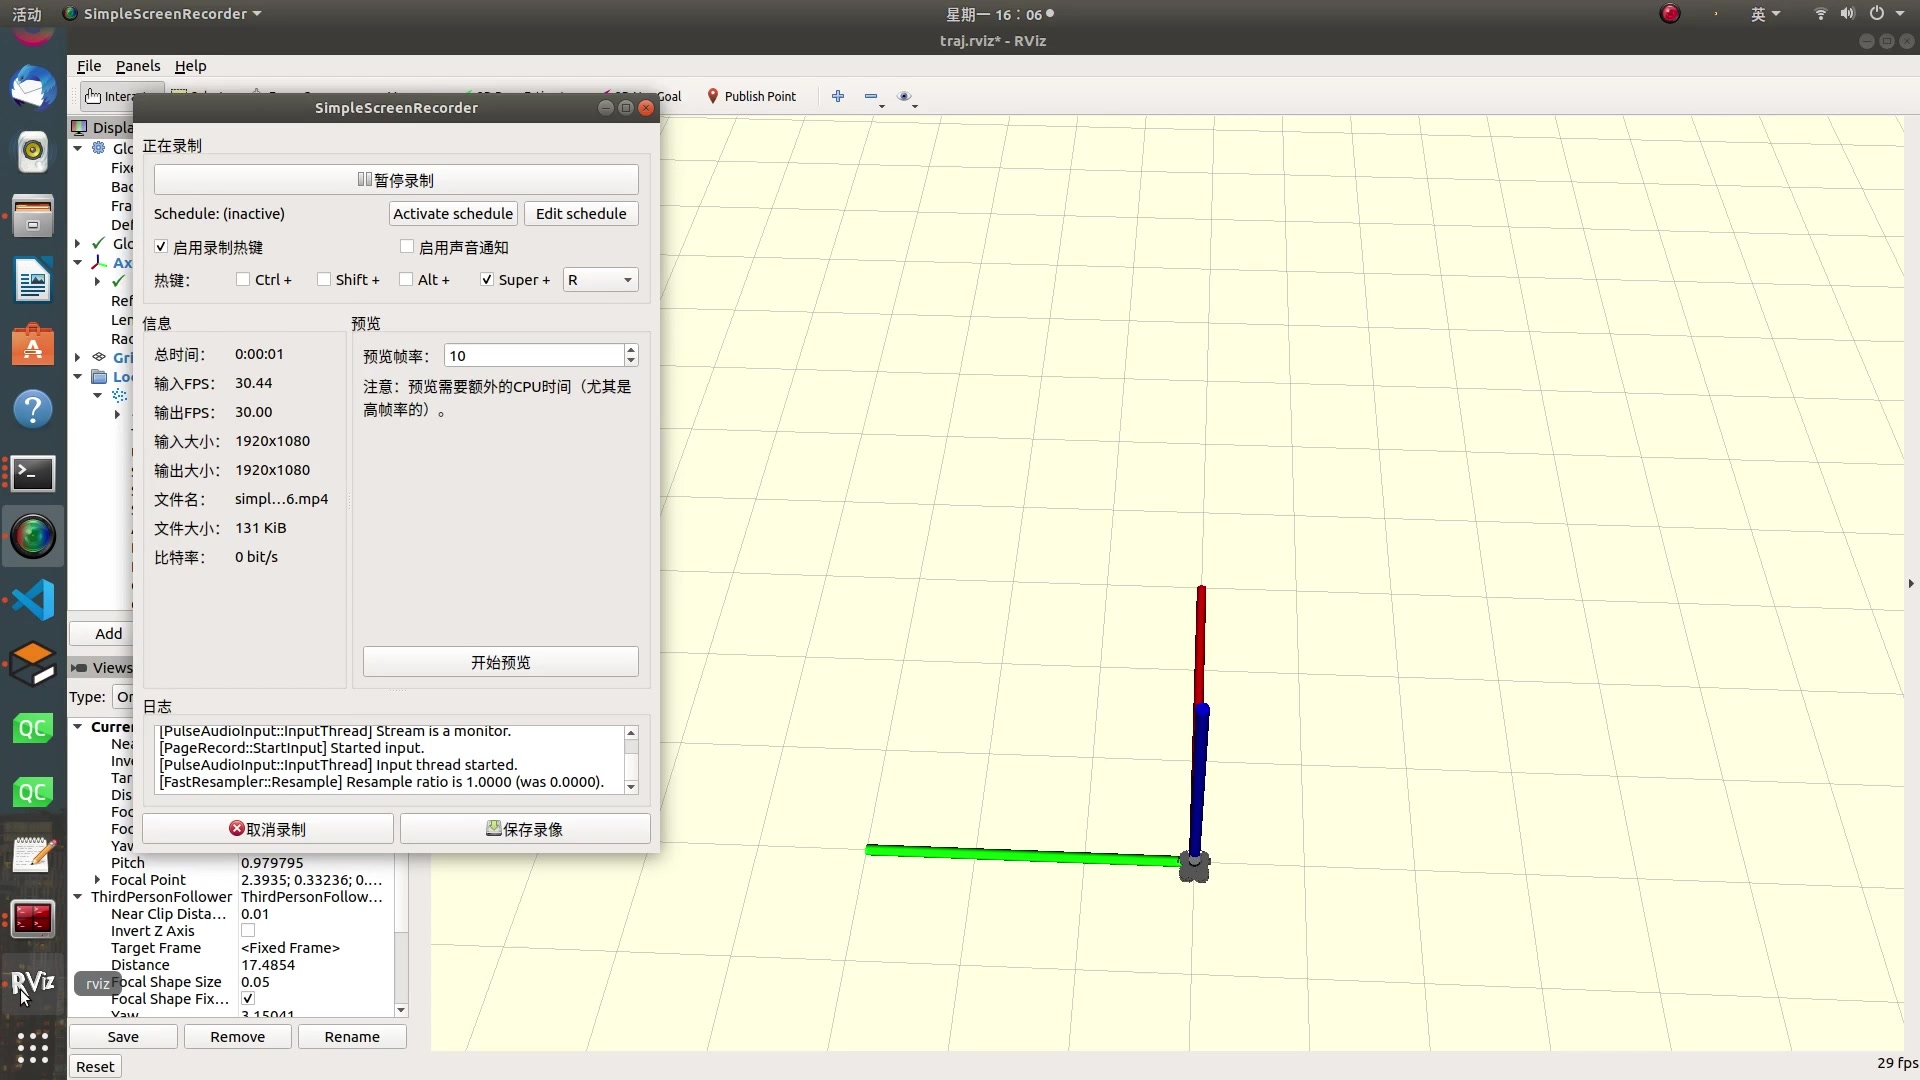
Task: Click the eye view icon in toolbar
Action: click(904, 97)
